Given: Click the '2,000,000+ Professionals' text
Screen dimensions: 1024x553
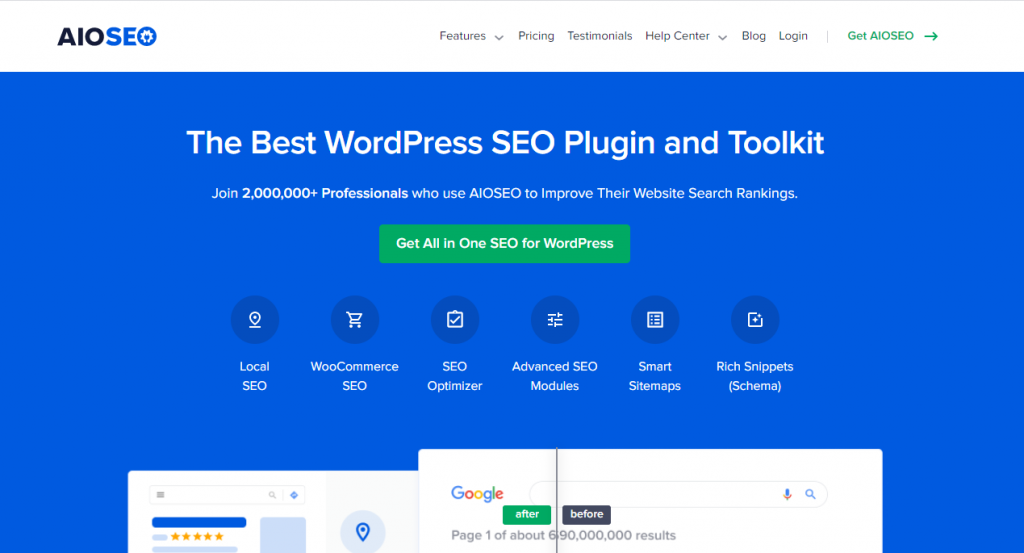Looking at the screenshot, I should pos(325,193).
